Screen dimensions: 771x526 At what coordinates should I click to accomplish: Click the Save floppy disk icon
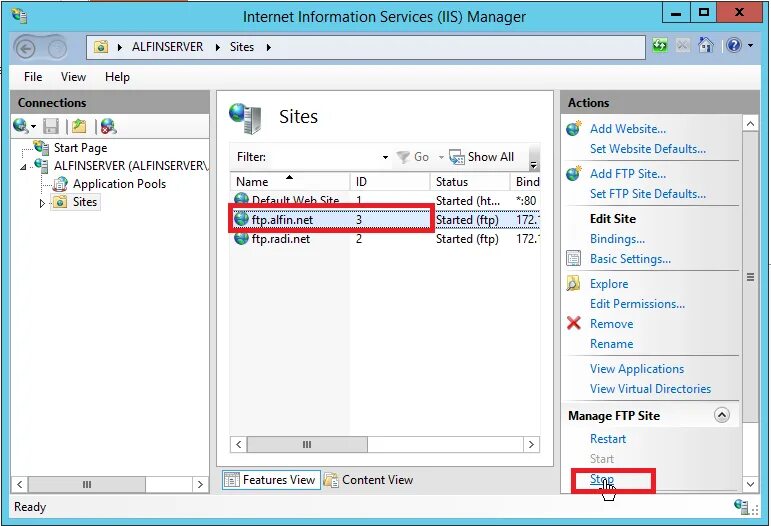51,126
